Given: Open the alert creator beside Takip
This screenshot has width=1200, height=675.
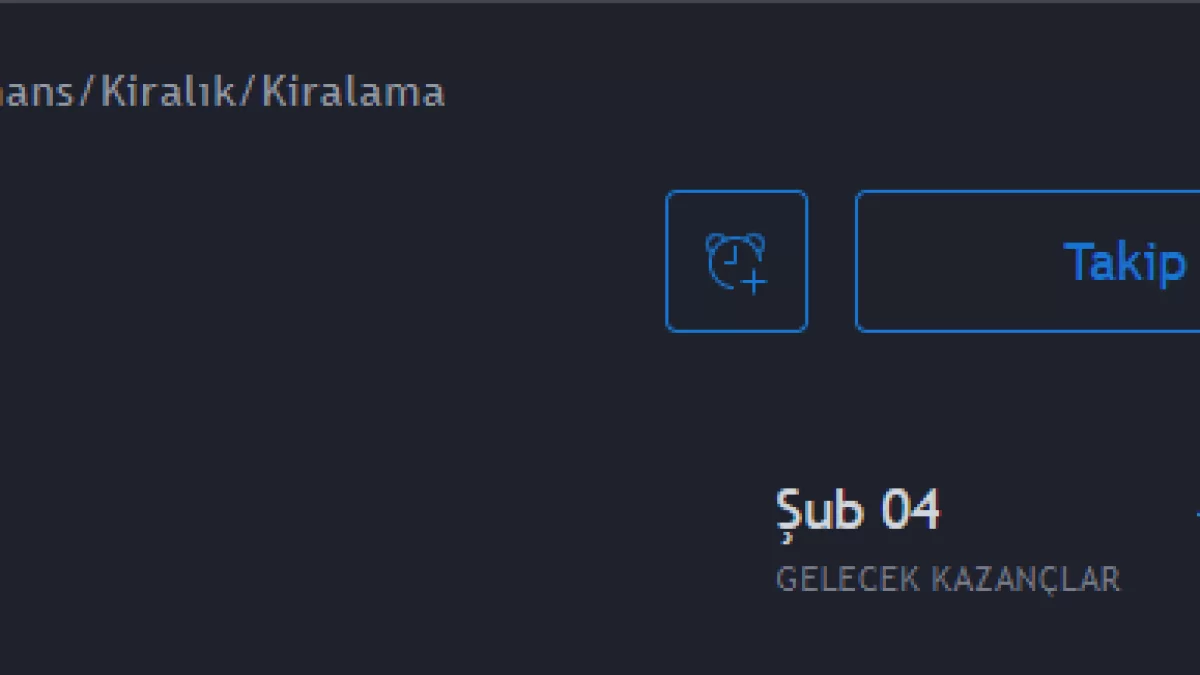Looking at the screenshot, I should click(x=736, y=261).
